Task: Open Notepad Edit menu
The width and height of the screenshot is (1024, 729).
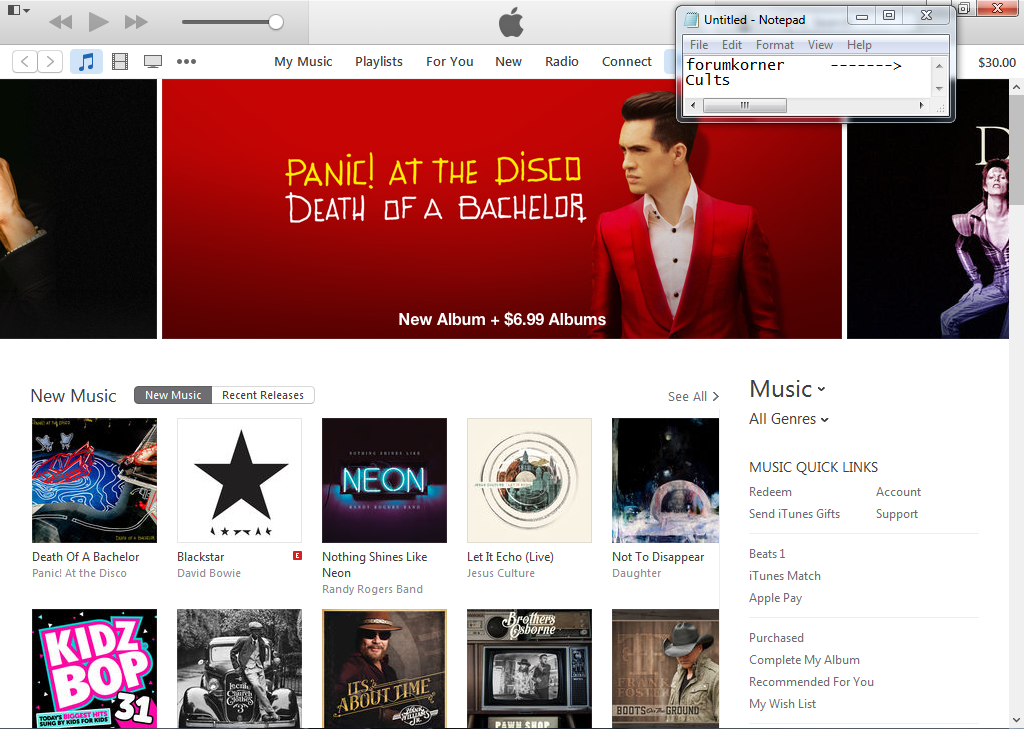Action: [731, 44]
